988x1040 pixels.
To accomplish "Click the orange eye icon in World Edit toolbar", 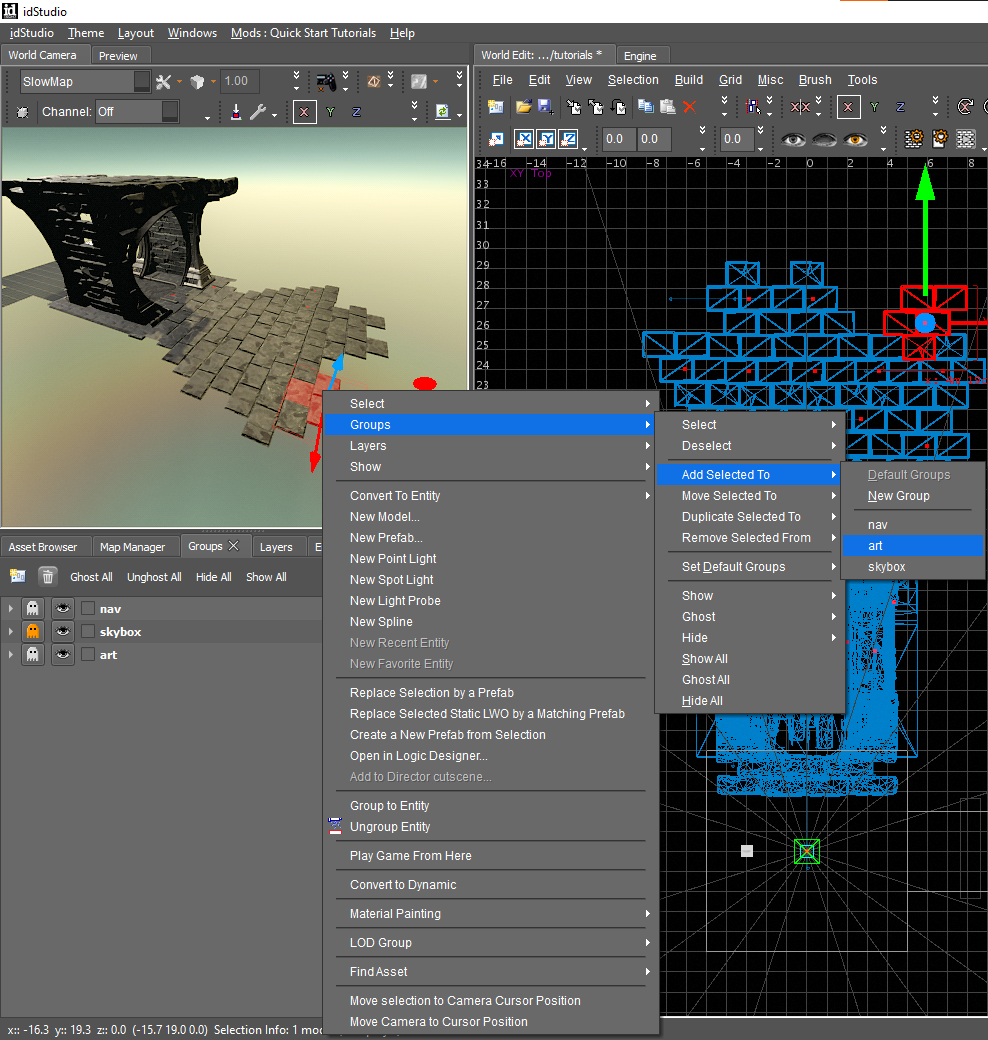I will point(855,139).
